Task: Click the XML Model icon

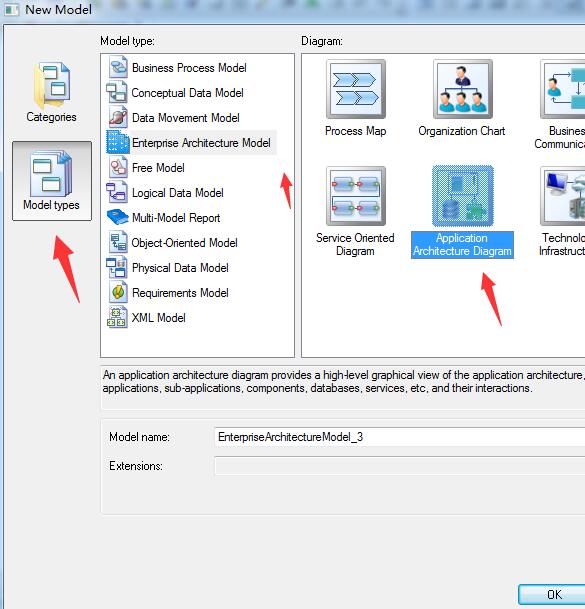Action: [x=117, y=317]
